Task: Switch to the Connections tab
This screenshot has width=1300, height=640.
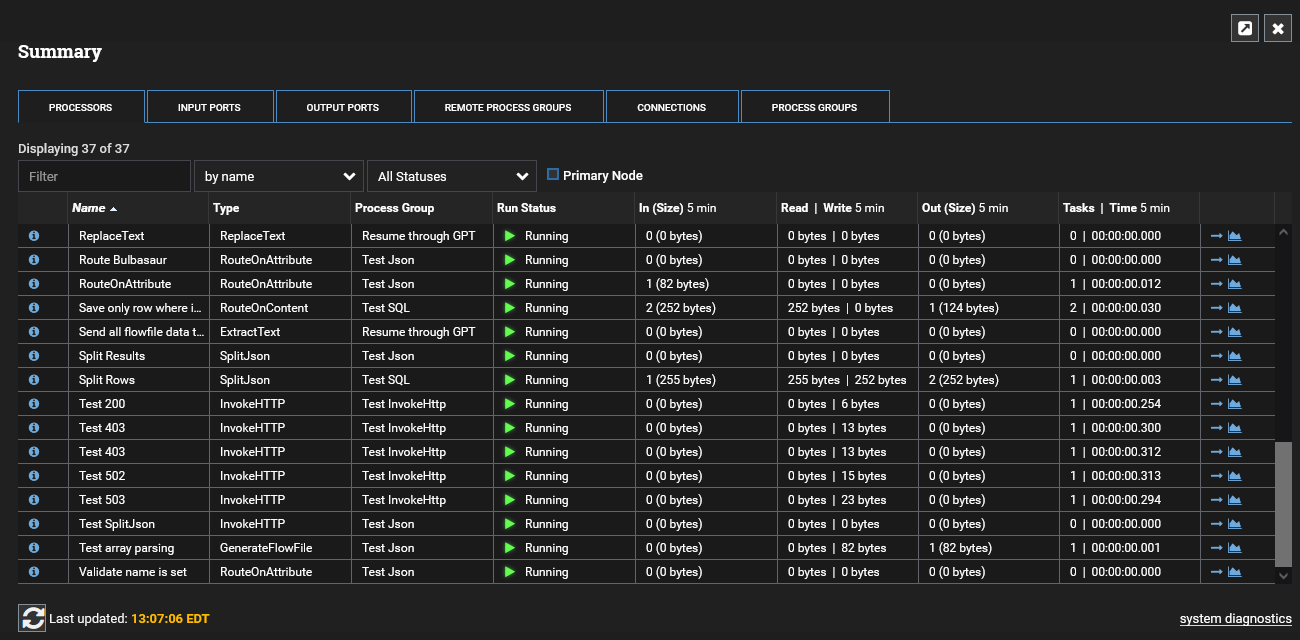Action: coord(671,107)
